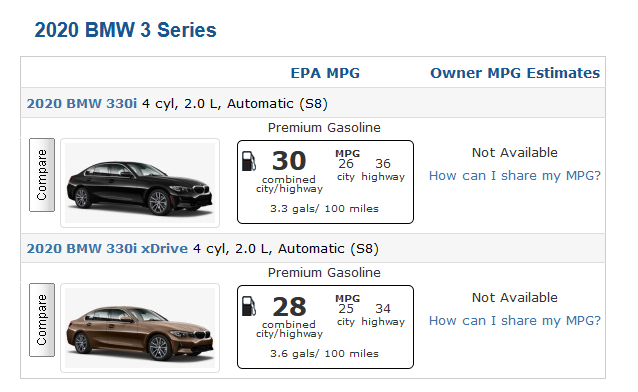The height and width of the screenshot is (392, 638).
Task: Click the 3.3 gals/100 miles text
Action: [x=324, y=208]
